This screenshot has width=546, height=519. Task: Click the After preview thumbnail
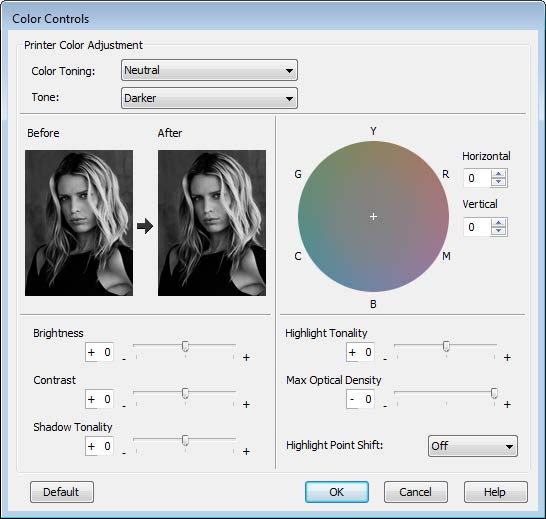point(212,223)
